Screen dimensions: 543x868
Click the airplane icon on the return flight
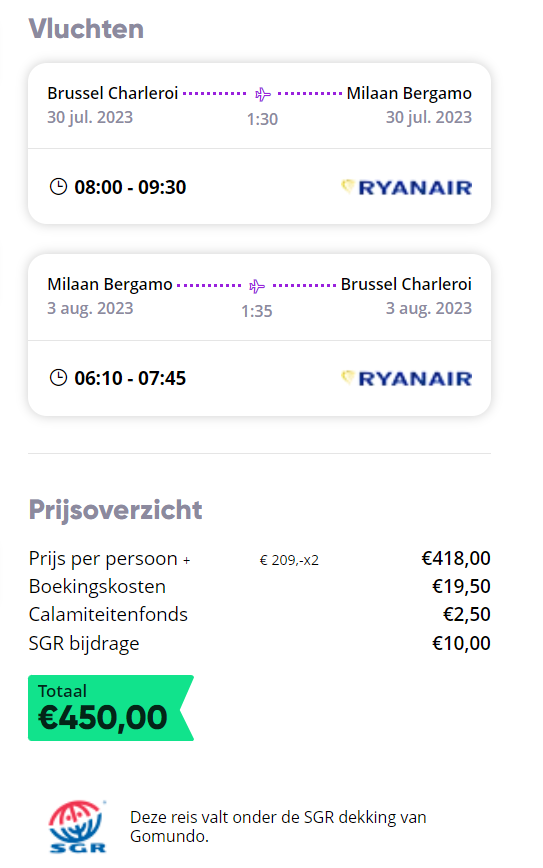tap(257, 286)
